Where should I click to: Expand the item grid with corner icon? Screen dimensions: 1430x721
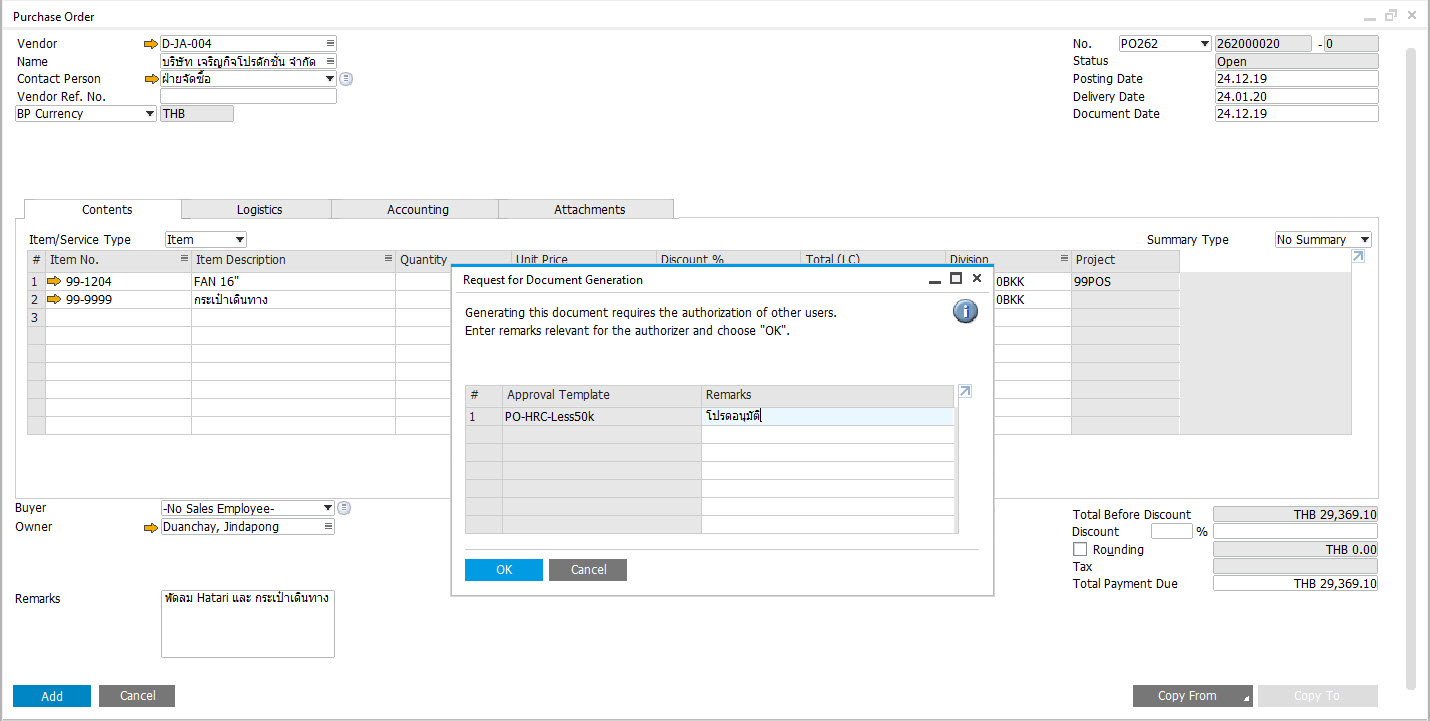[1358, 257]
